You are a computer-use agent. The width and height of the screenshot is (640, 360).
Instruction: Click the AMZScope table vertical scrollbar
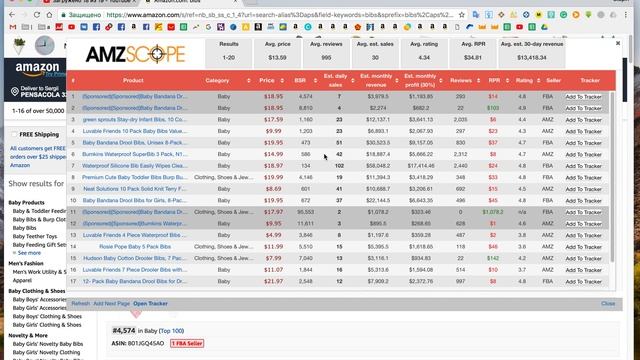pos(612,178)
